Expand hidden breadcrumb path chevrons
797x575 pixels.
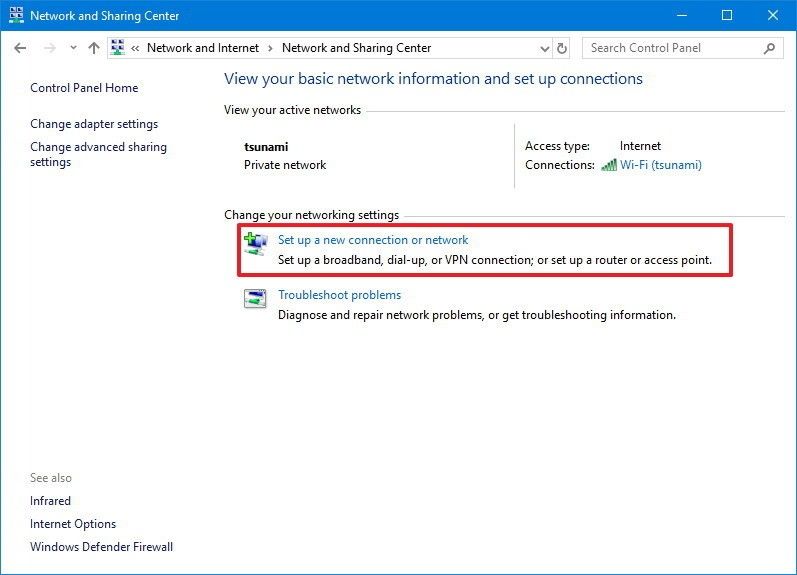135,48
